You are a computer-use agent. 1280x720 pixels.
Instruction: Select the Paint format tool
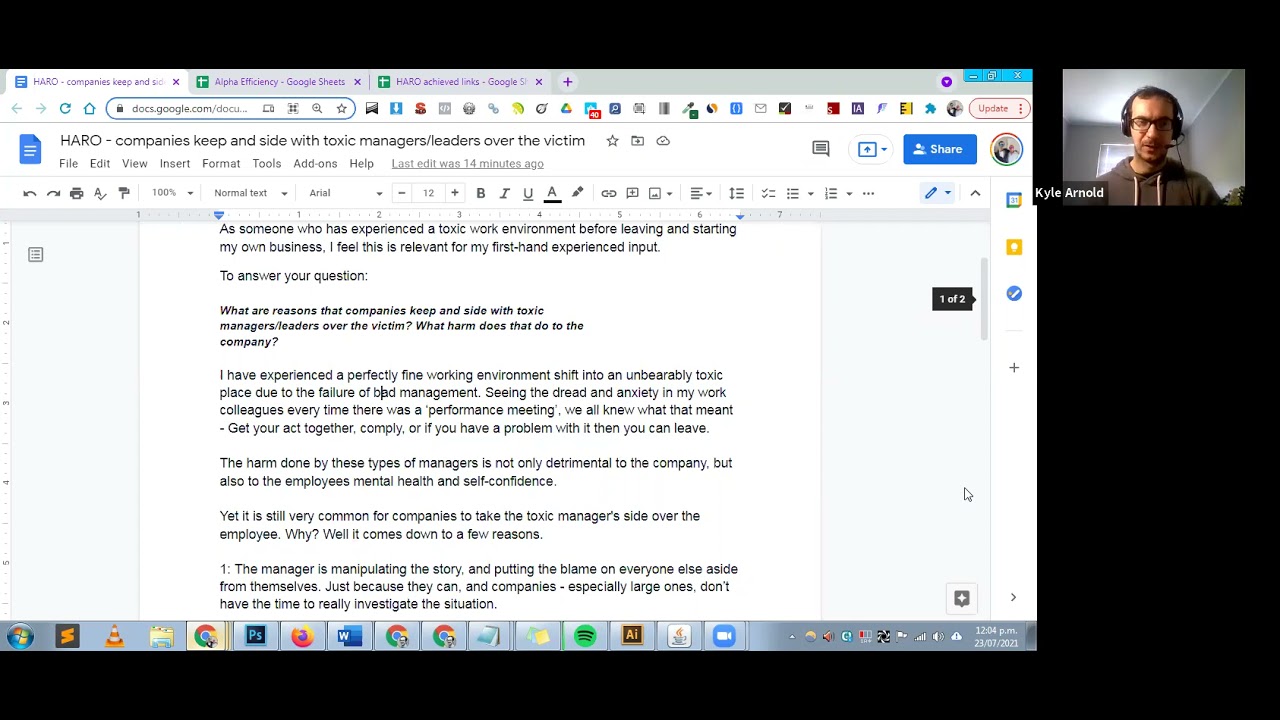coord(124,193)
